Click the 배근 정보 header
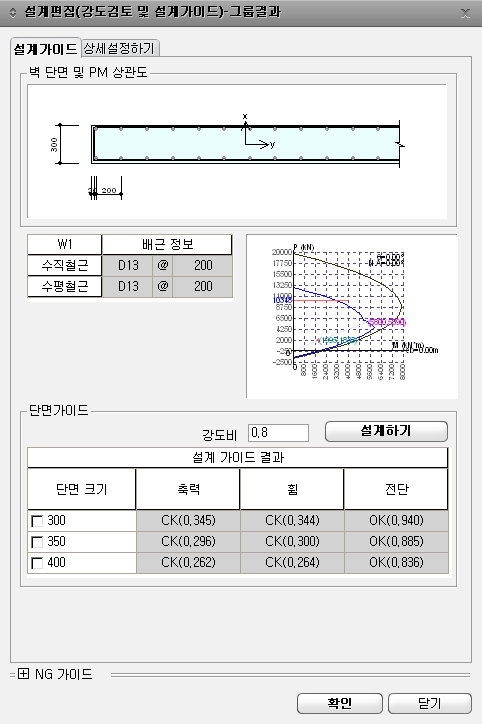The image size is (482, 724). [167, 244]
